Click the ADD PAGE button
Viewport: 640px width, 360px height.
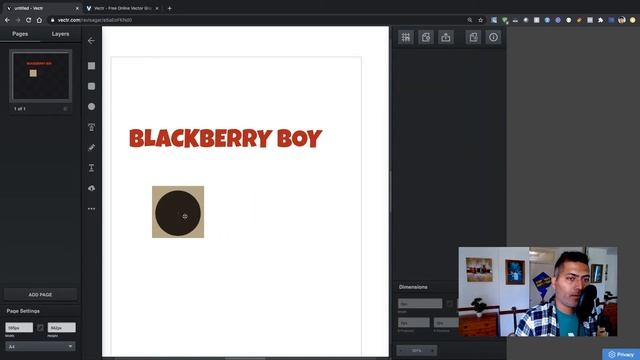40,294
